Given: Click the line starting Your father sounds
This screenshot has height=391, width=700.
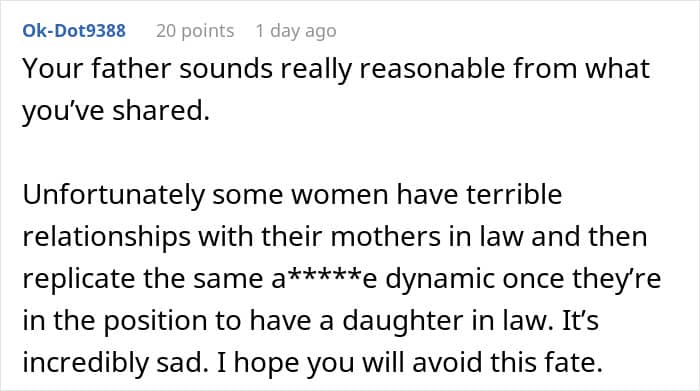Looking at the screenshot, I should (x=336, y=70).
